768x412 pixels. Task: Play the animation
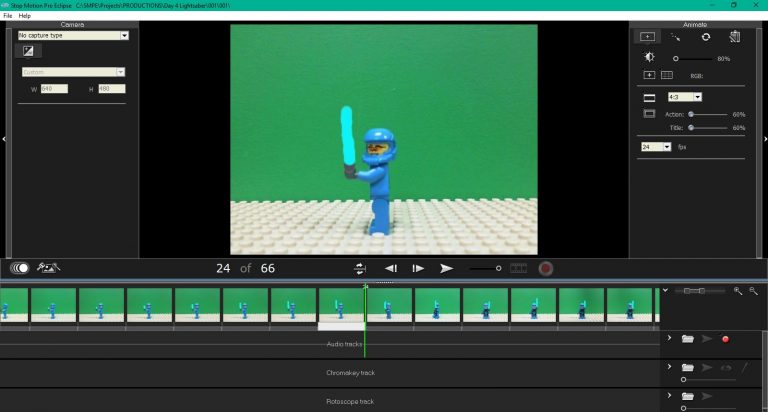pos(446,268)
